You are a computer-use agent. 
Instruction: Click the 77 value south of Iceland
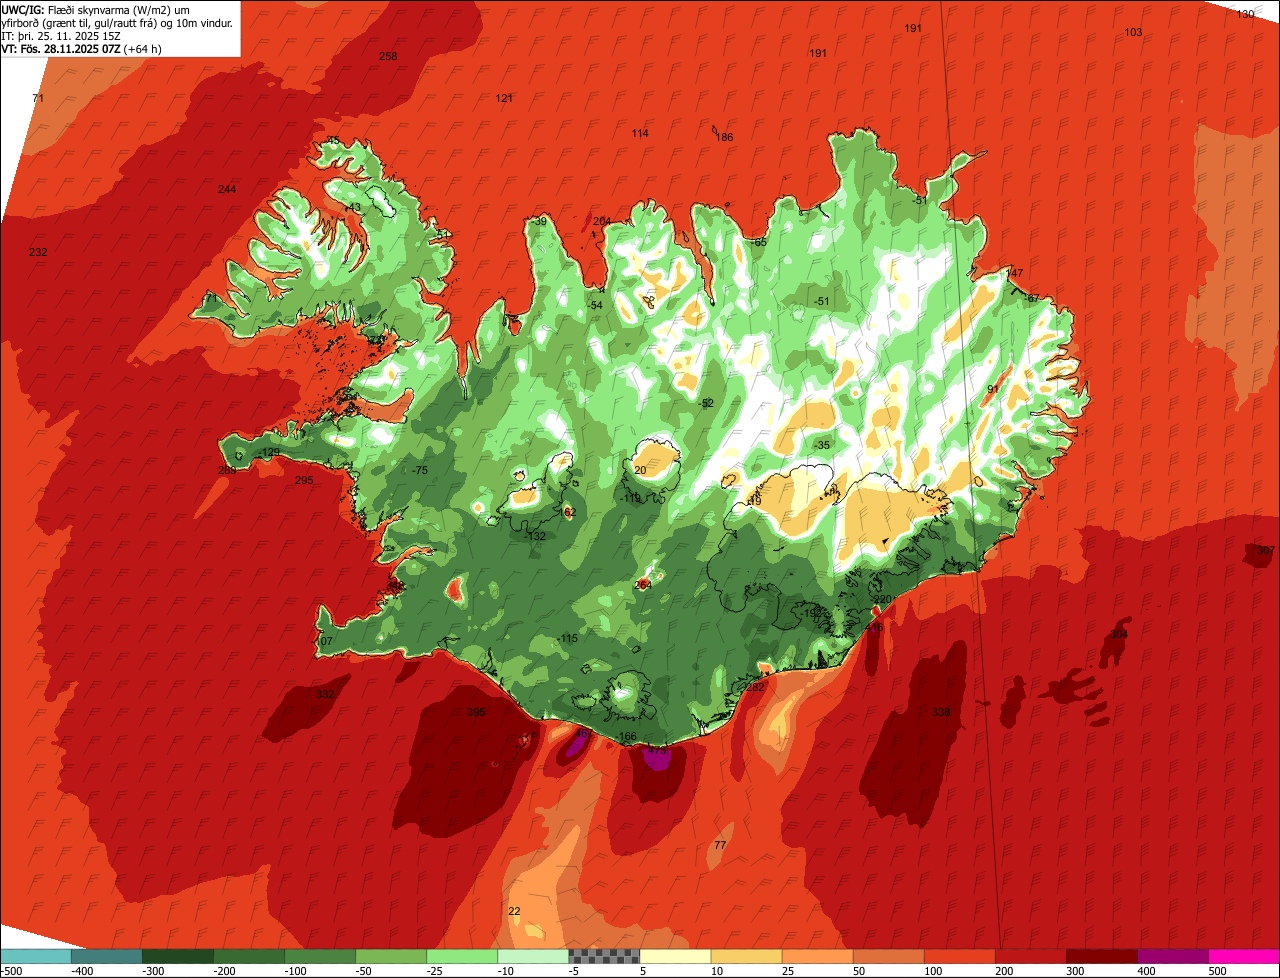[x=720, y=845]
